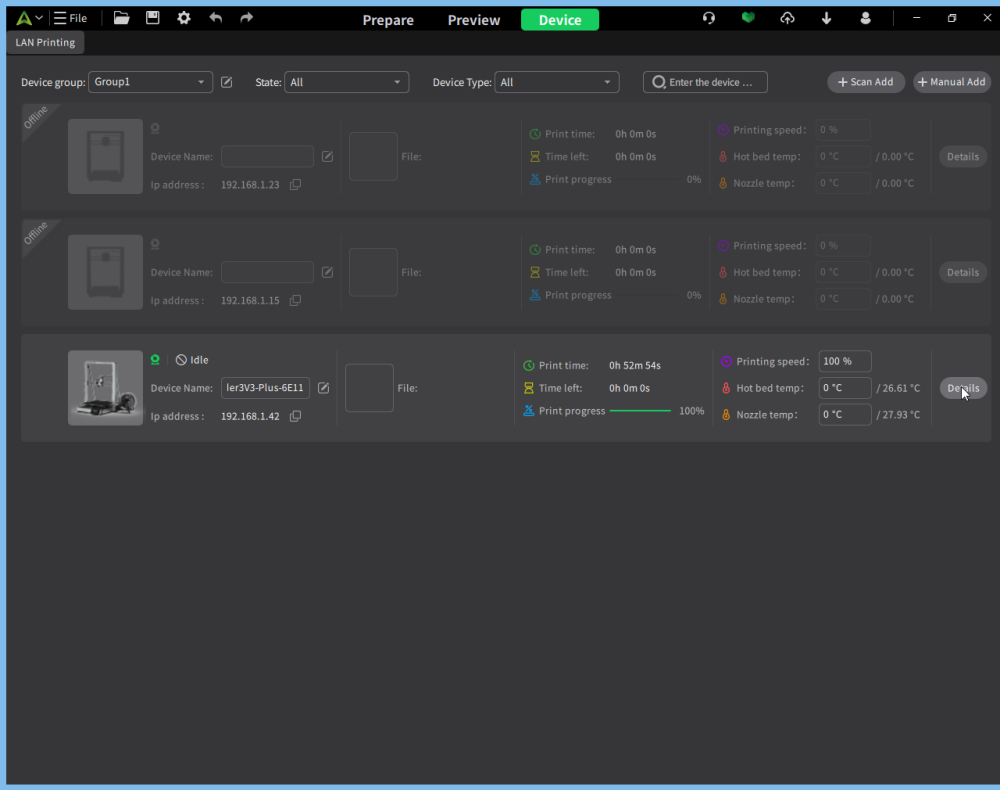Copy IP address 192.168.1.23
Screen dimensions: 1000x790
tap(295, 184)
